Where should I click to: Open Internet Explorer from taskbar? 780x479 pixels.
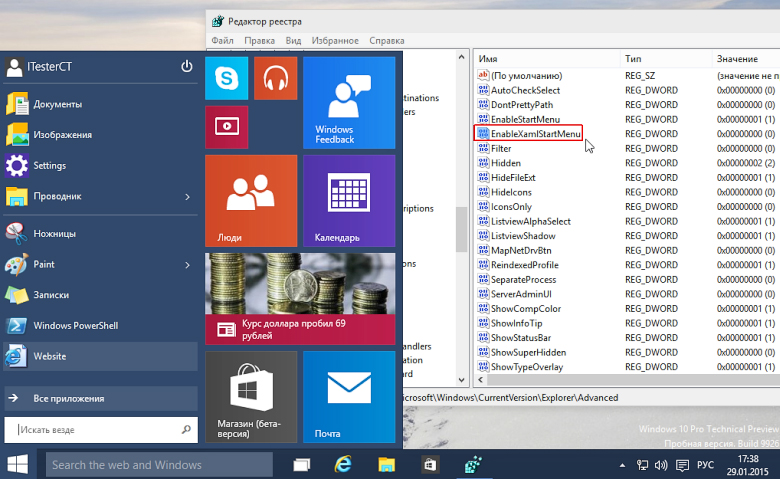[343, 465]
